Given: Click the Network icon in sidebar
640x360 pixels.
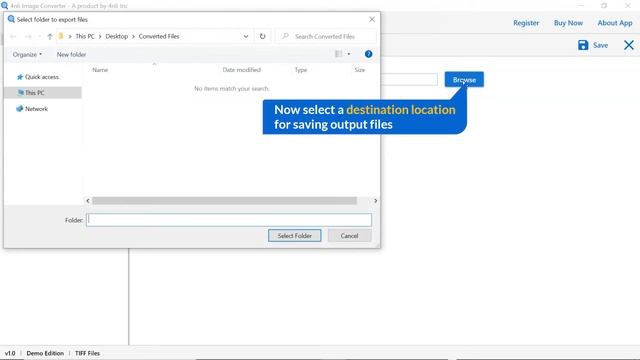Looking at the screenshot, I should pyautogui.click(x=19, y=109).
